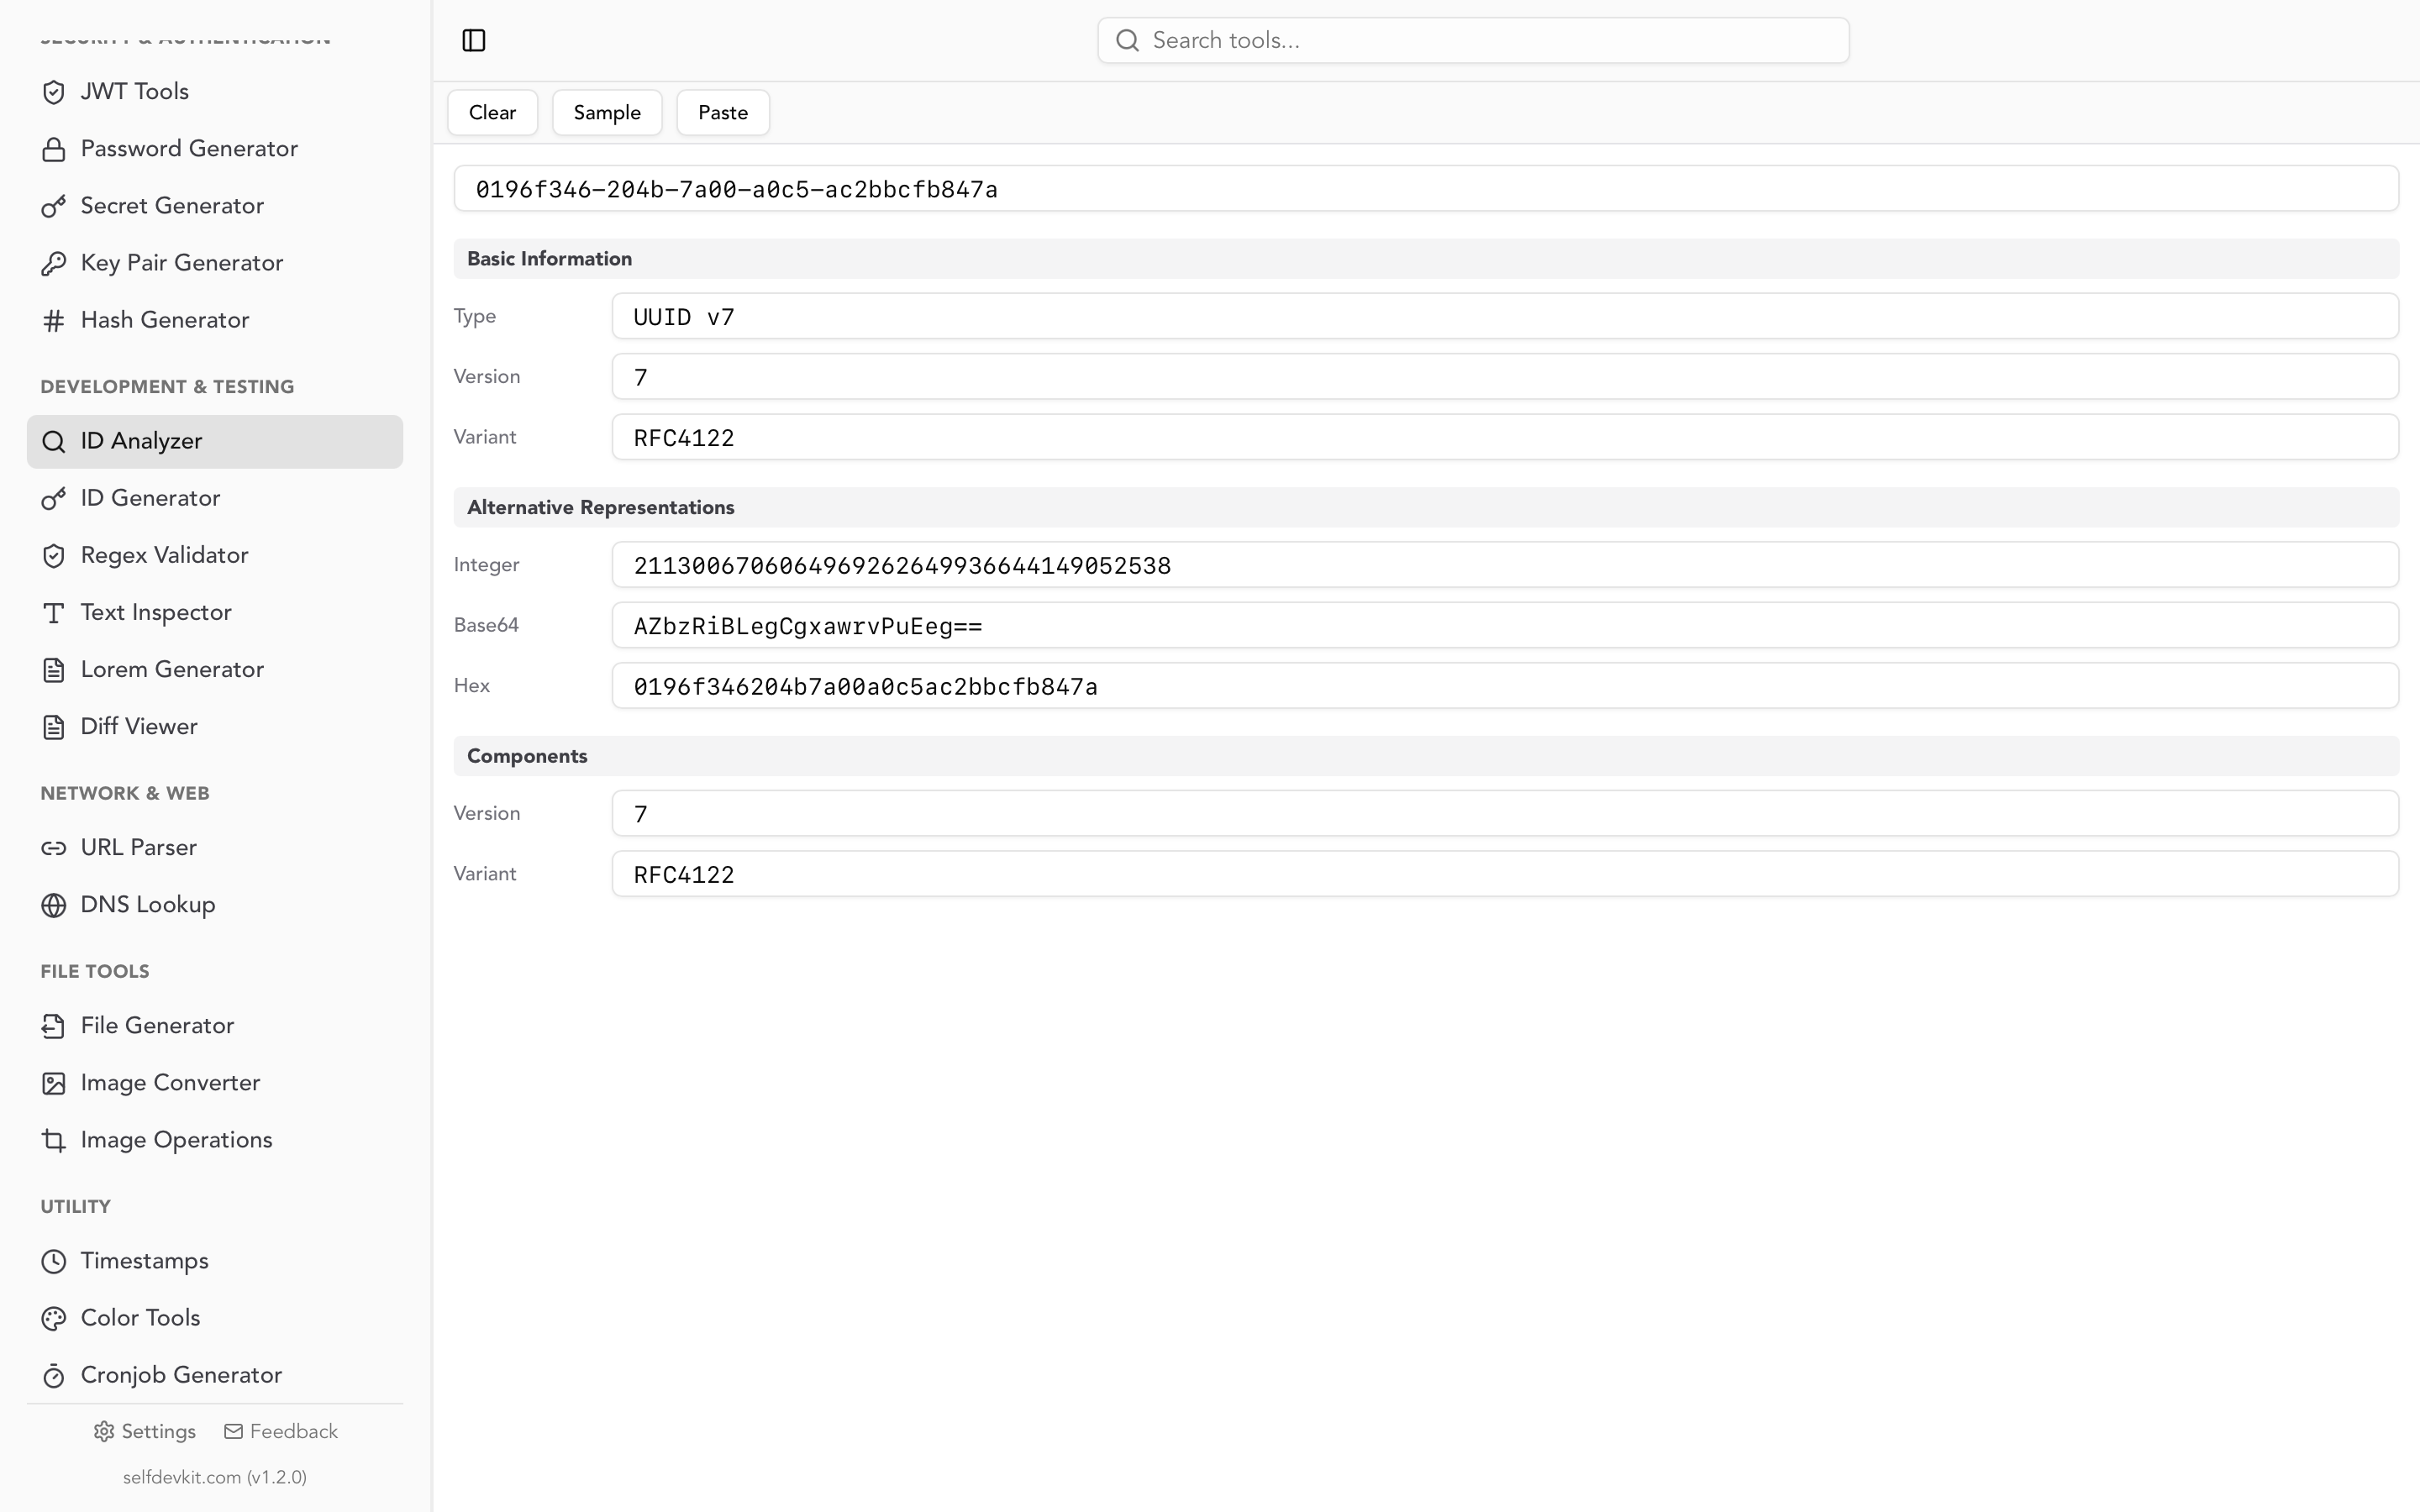
Task: Click the Text Inspector T icon
Action: tap(54, 612)
